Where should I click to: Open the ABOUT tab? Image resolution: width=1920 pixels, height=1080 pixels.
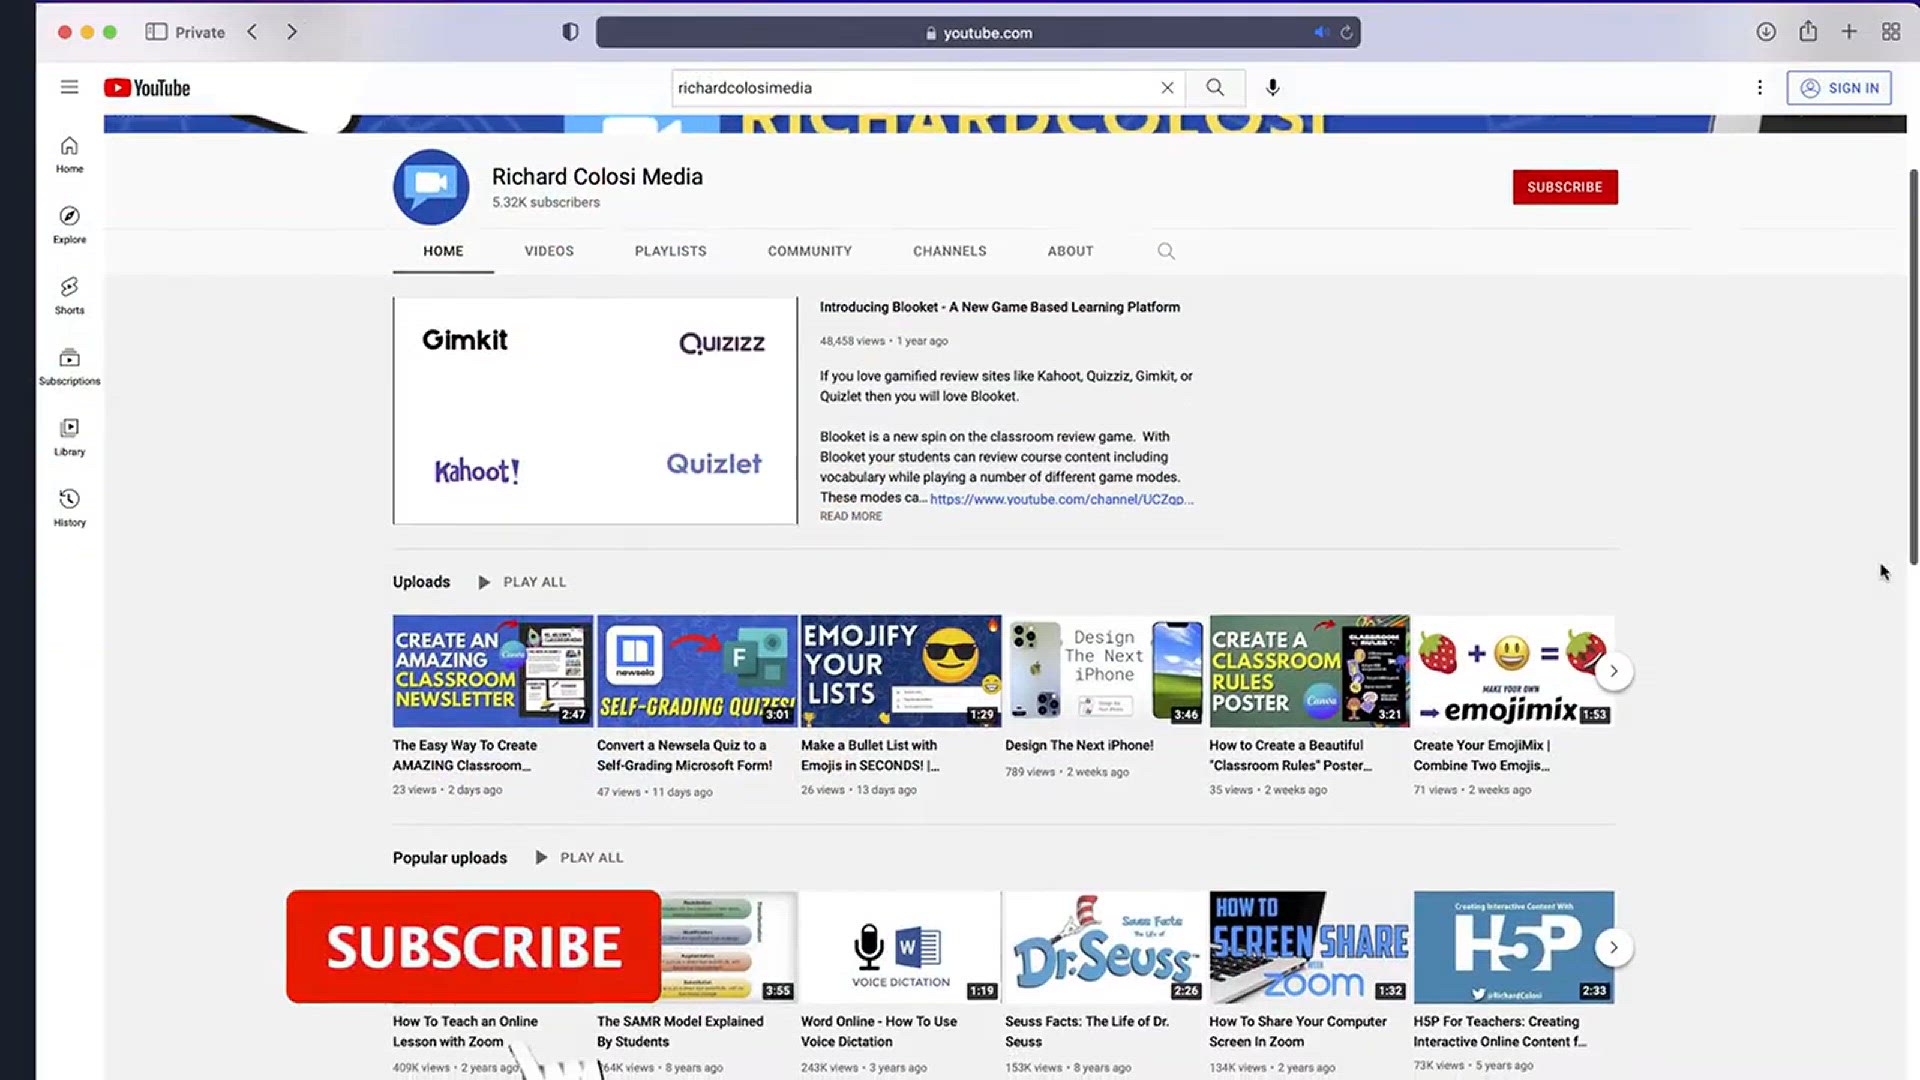1070,251
